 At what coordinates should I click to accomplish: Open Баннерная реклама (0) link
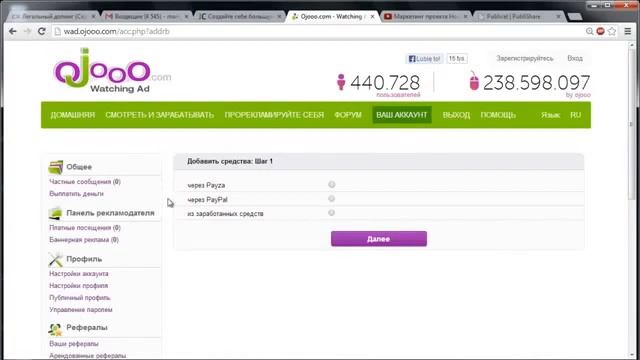[x=84, y=240]
